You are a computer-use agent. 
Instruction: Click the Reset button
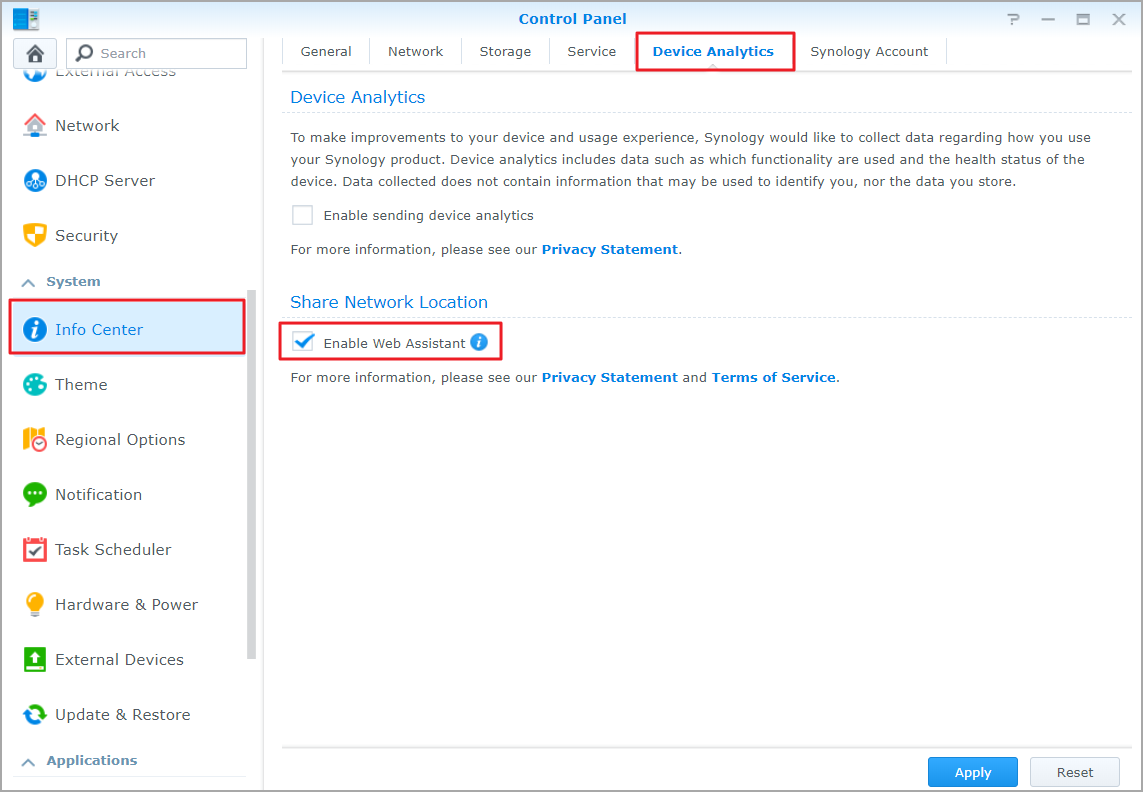1074,772
